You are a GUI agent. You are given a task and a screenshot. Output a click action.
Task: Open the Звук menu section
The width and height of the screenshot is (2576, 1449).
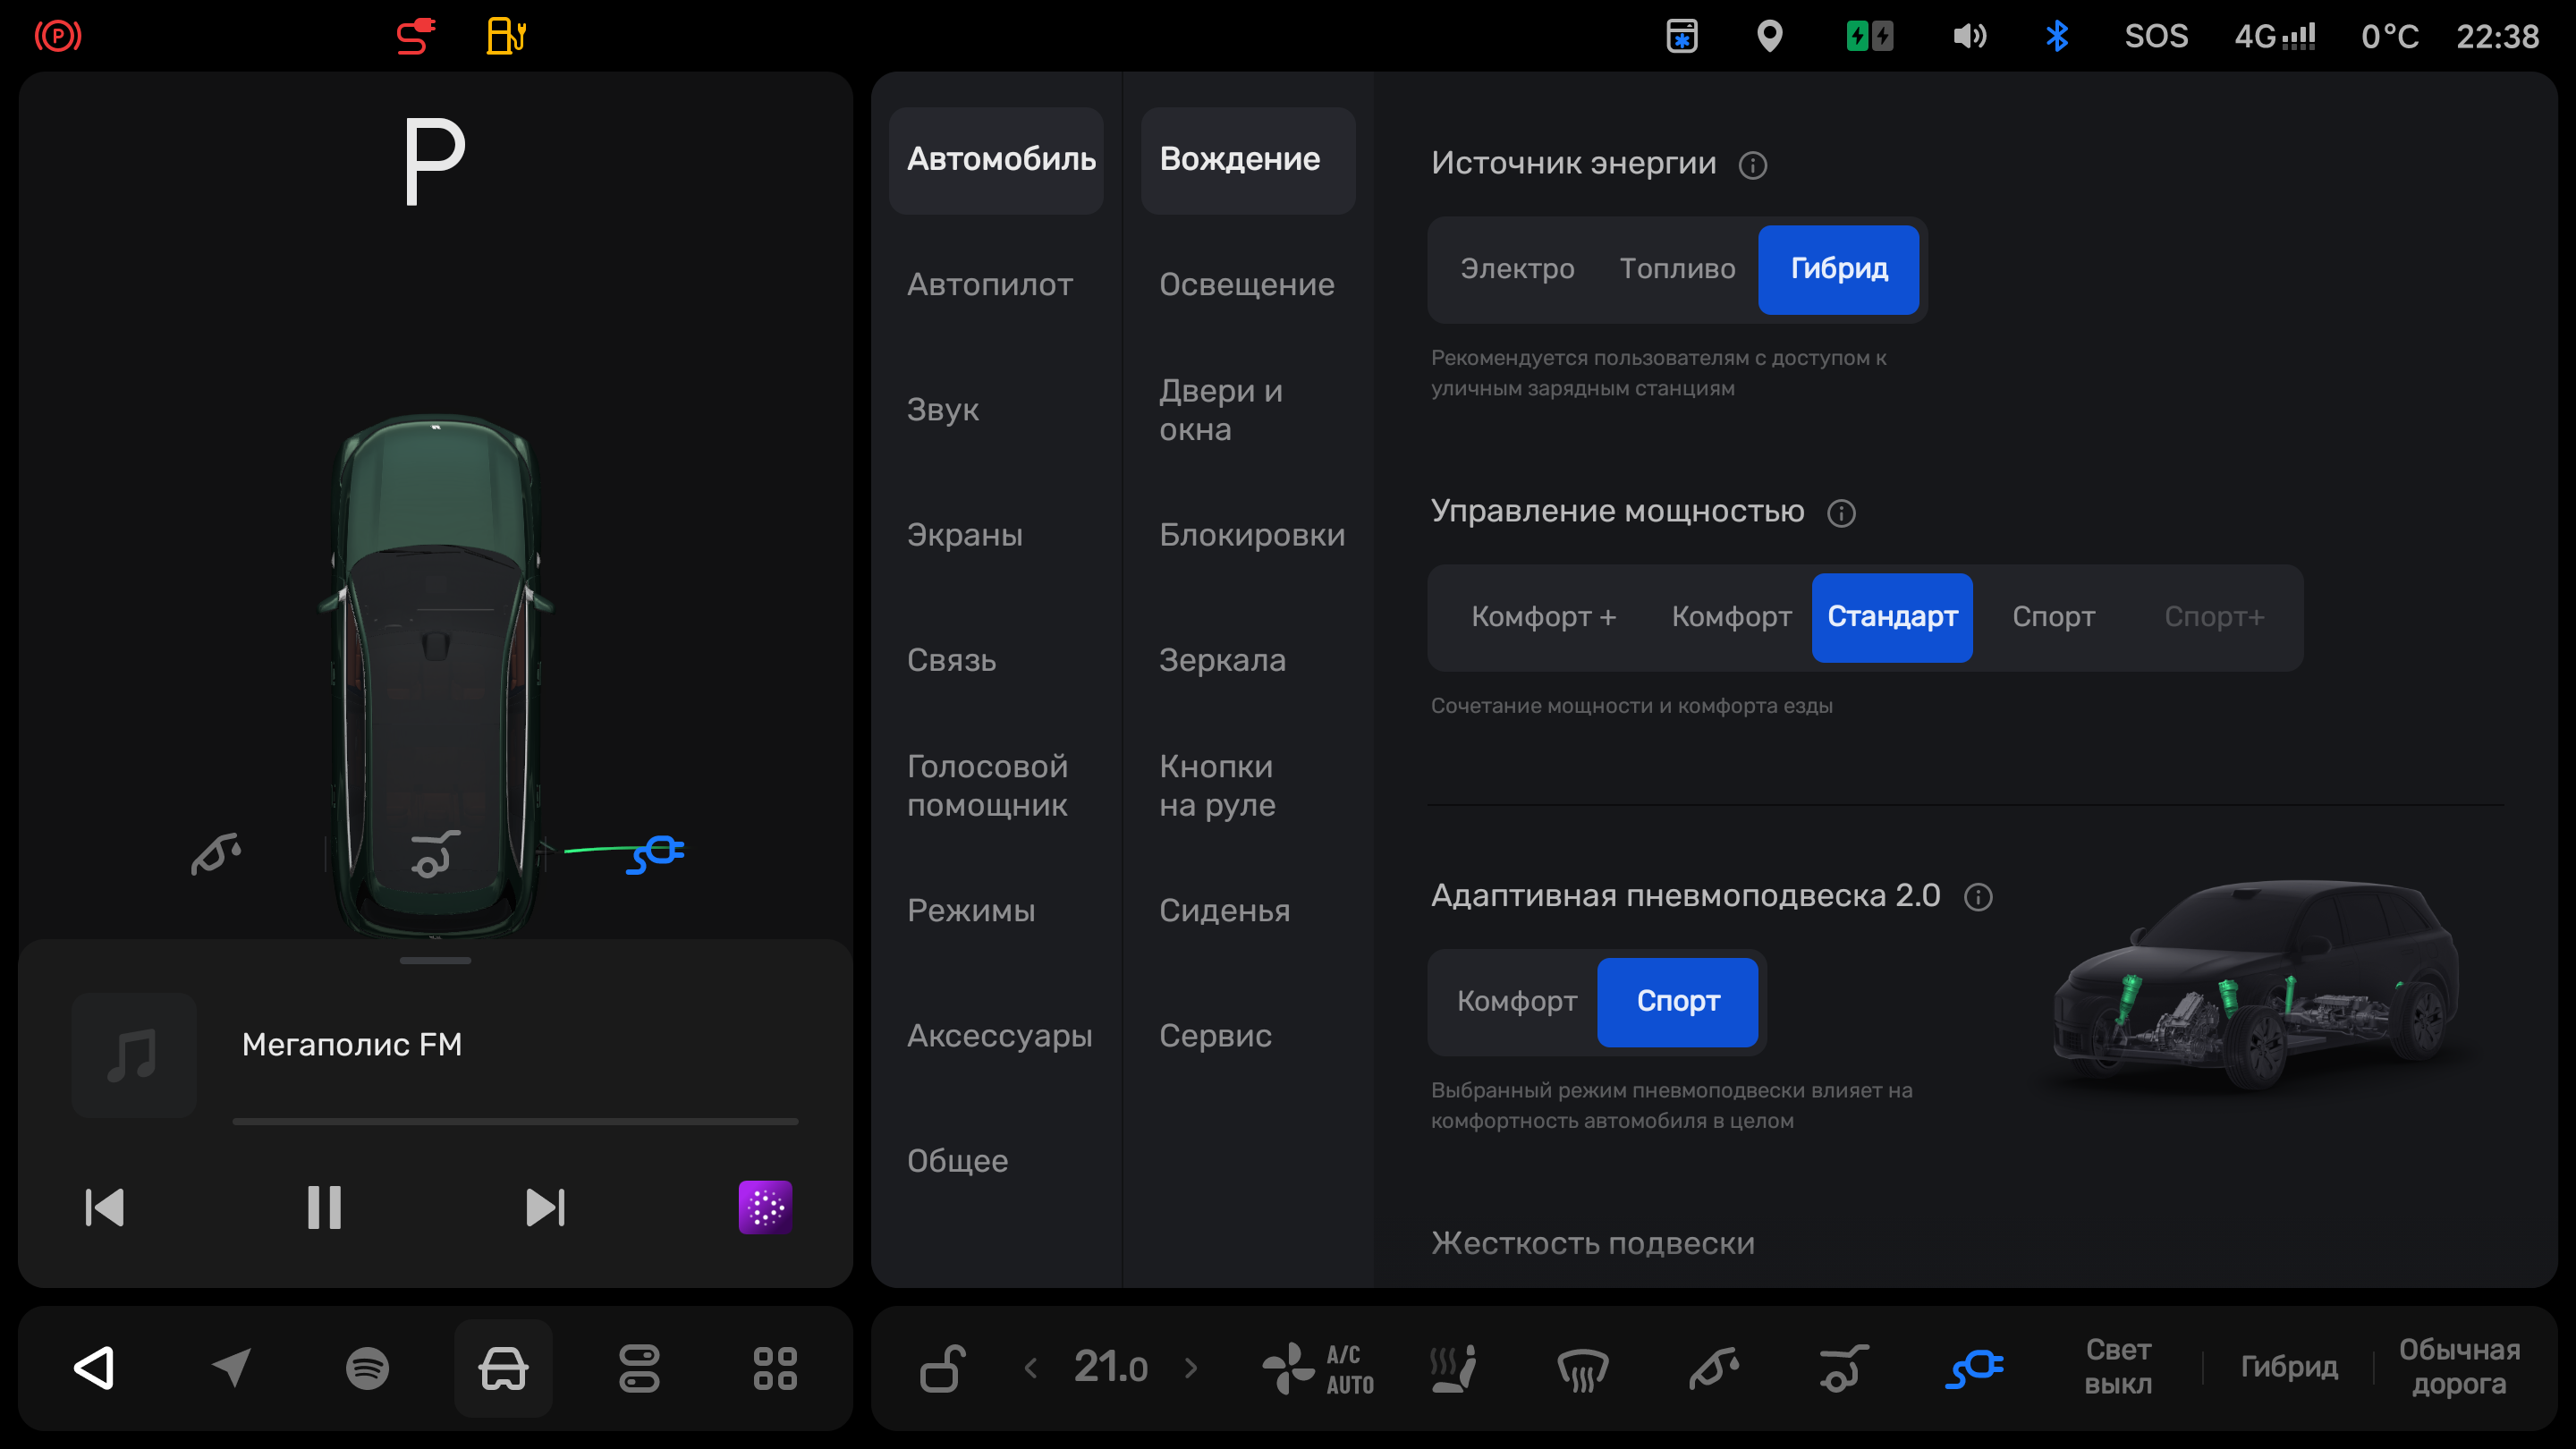(x=942, y=410)
